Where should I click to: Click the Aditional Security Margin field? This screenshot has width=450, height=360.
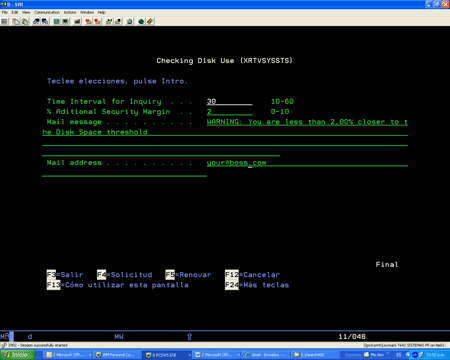pos(229,112)
